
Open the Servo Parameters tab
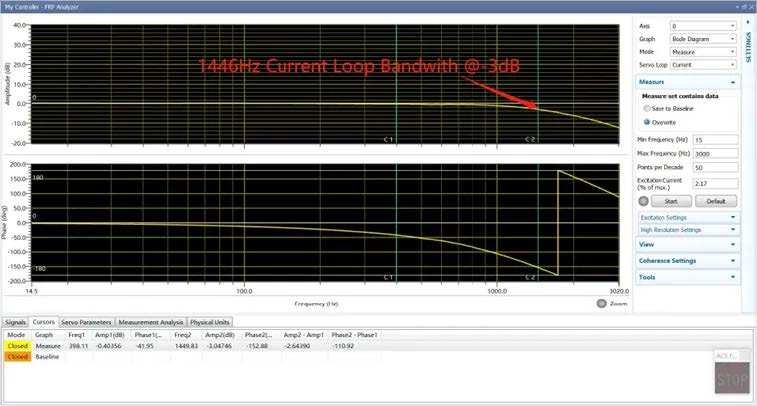(x=86, y=322)
